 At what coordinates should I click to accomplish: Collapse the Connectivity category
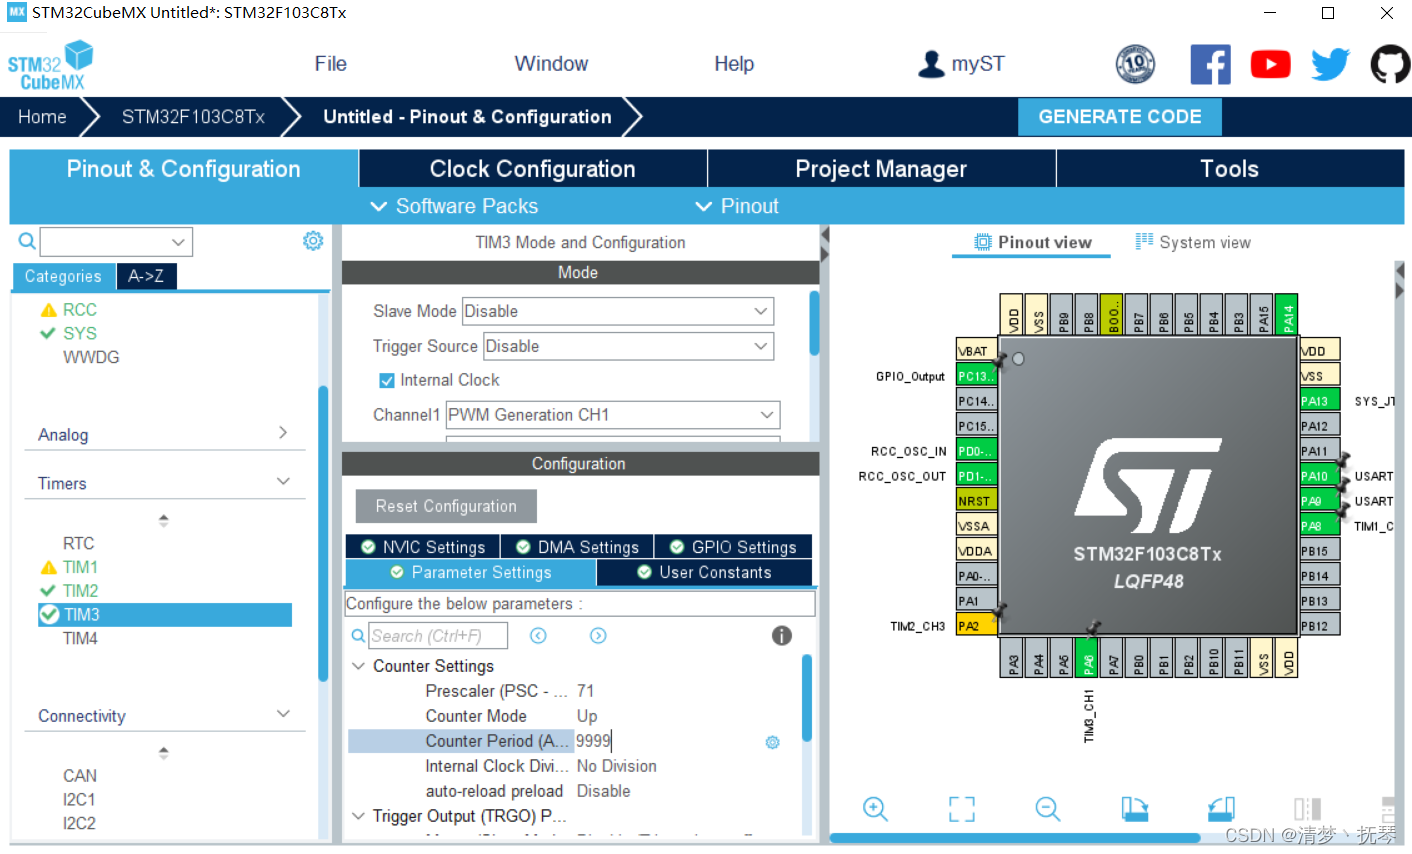click(x=283, y=714)
